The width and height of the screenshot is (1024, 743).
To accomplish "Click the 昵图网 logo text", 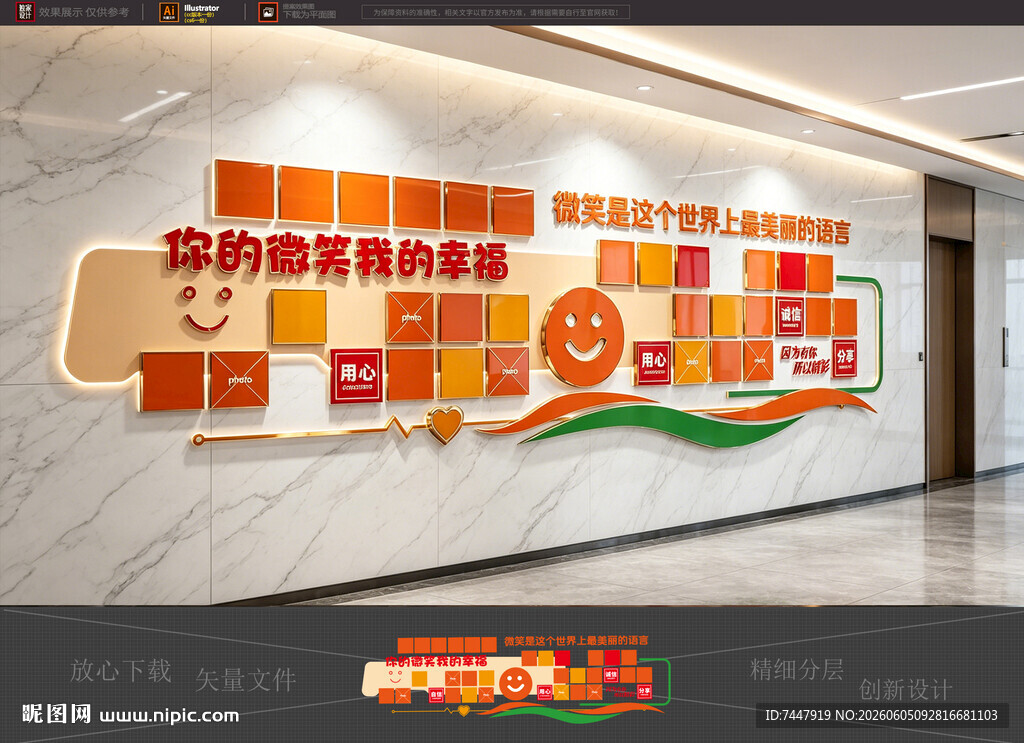I will [x=56, y=714].
